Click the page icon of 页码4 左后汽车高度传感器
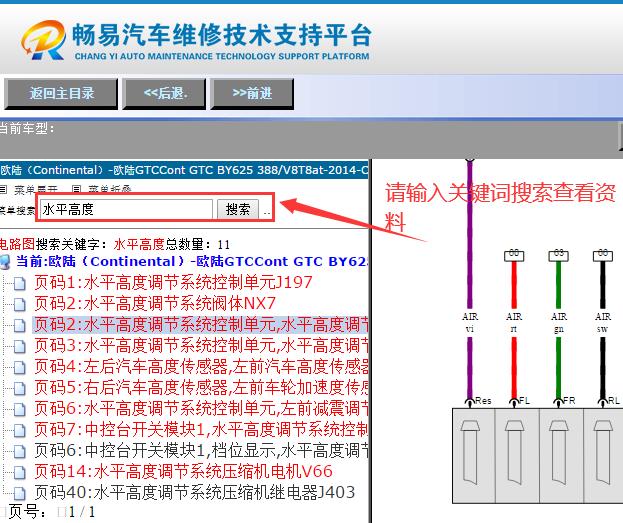The width and height of the screenshot is (623, 523). [x=19, y=368]
